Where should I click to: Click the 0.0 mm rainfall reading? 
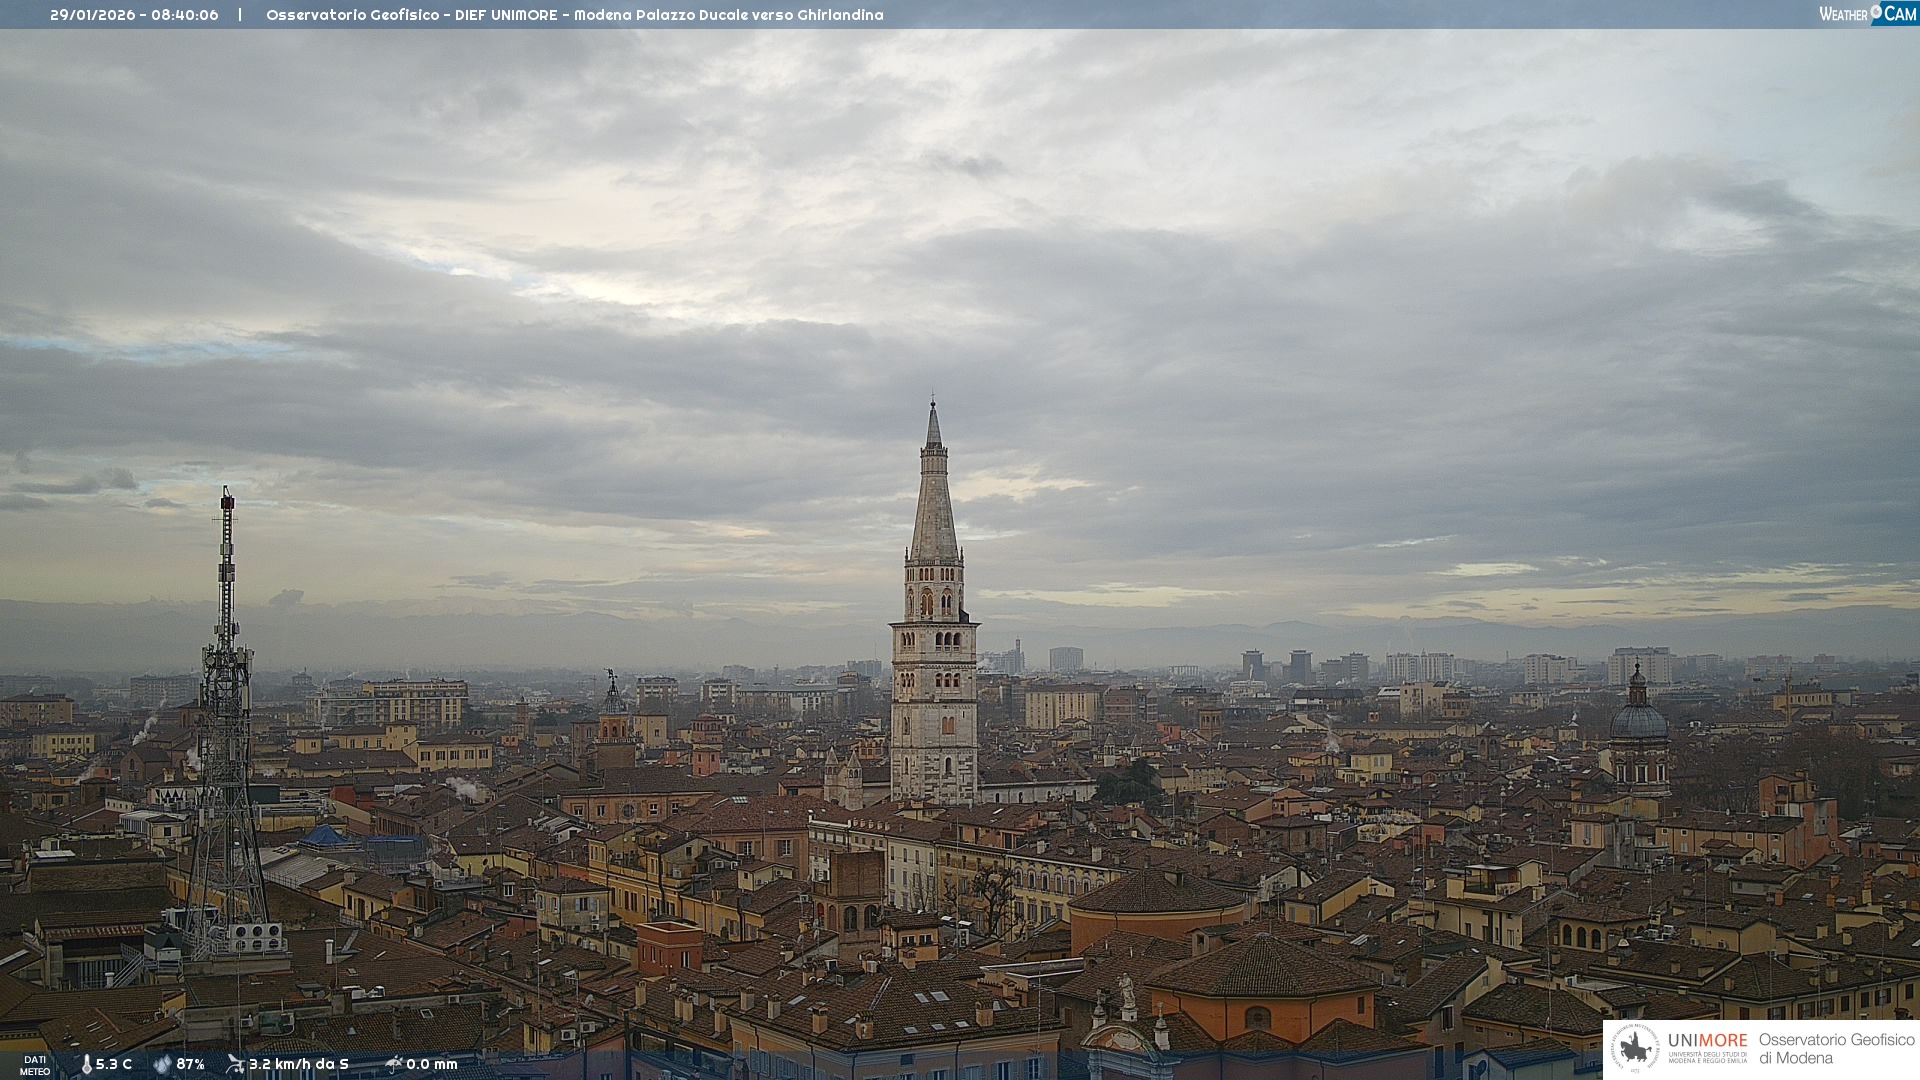click(431, 1064)
